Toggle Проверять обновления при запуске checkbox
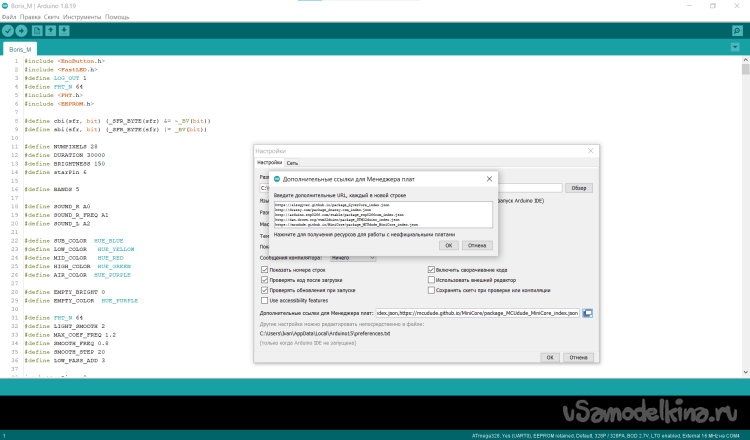This screenshot has height=440, width=750. pyautogui.click(x=264, y=290)
